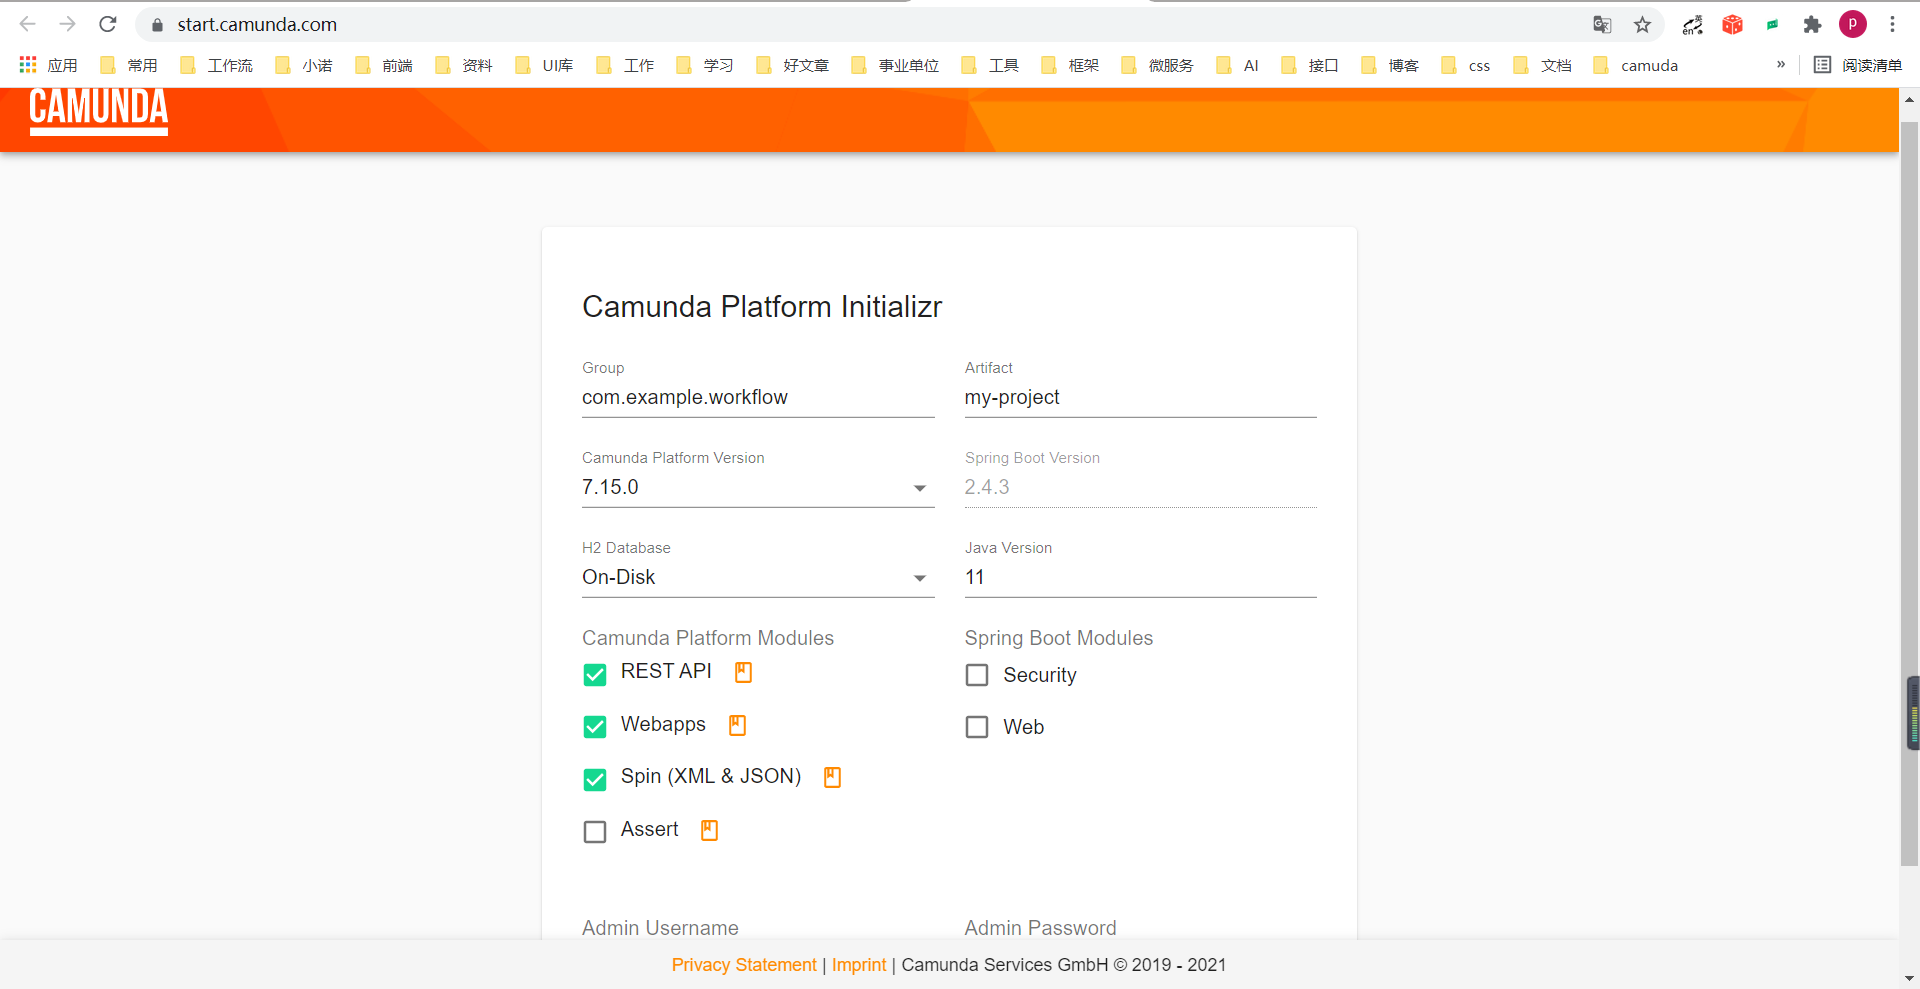The height and width of the screenshot is (989, 1920).
Task: Open the red dice extension icon
Action: click(x=1733, y=24)
